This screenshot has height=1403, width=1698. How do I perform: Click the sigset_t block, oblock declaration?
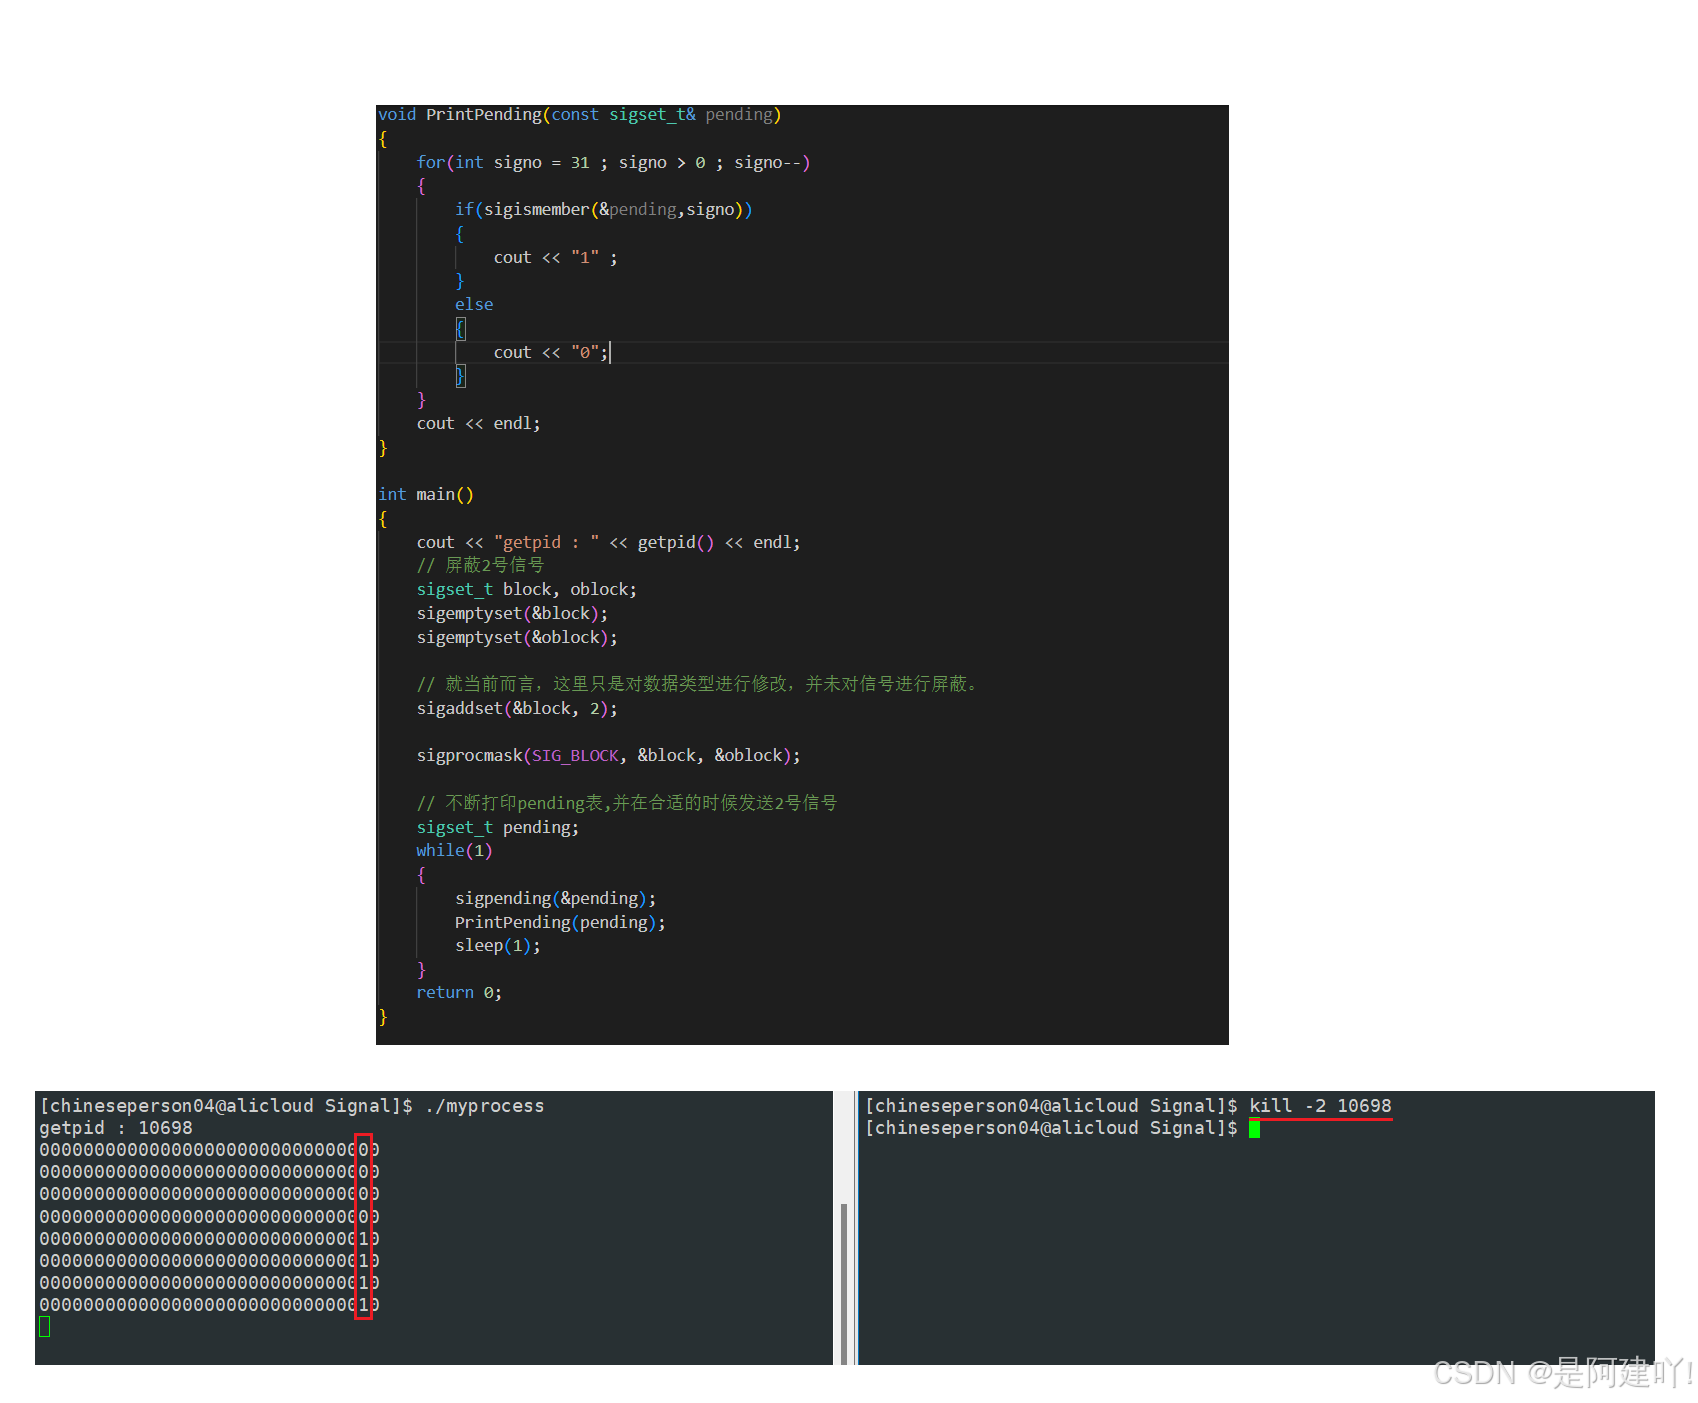point(526,590)
